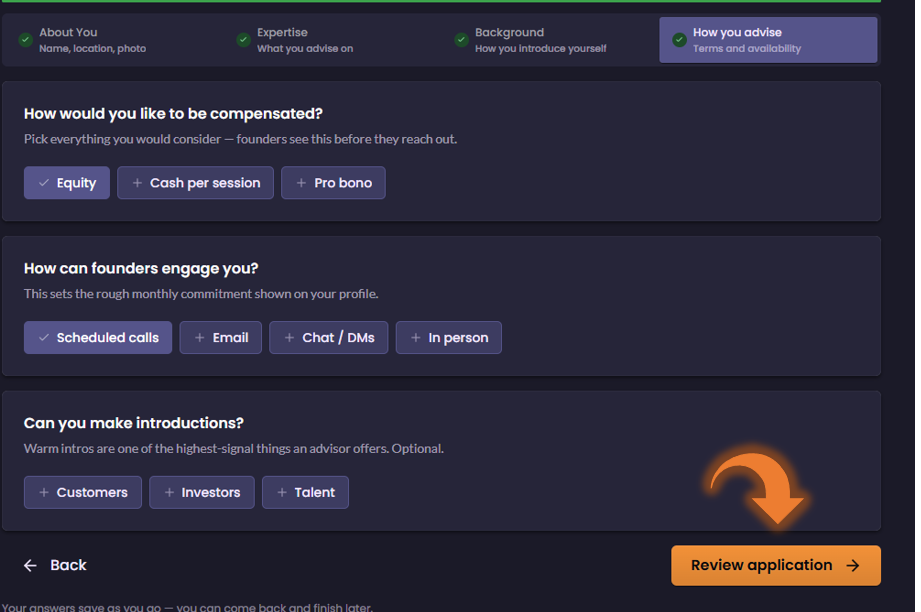Image resolution: width=921 pixels, height=612 pixels.
Task: Click the left arrow icon next to Back
Action: 30,566
